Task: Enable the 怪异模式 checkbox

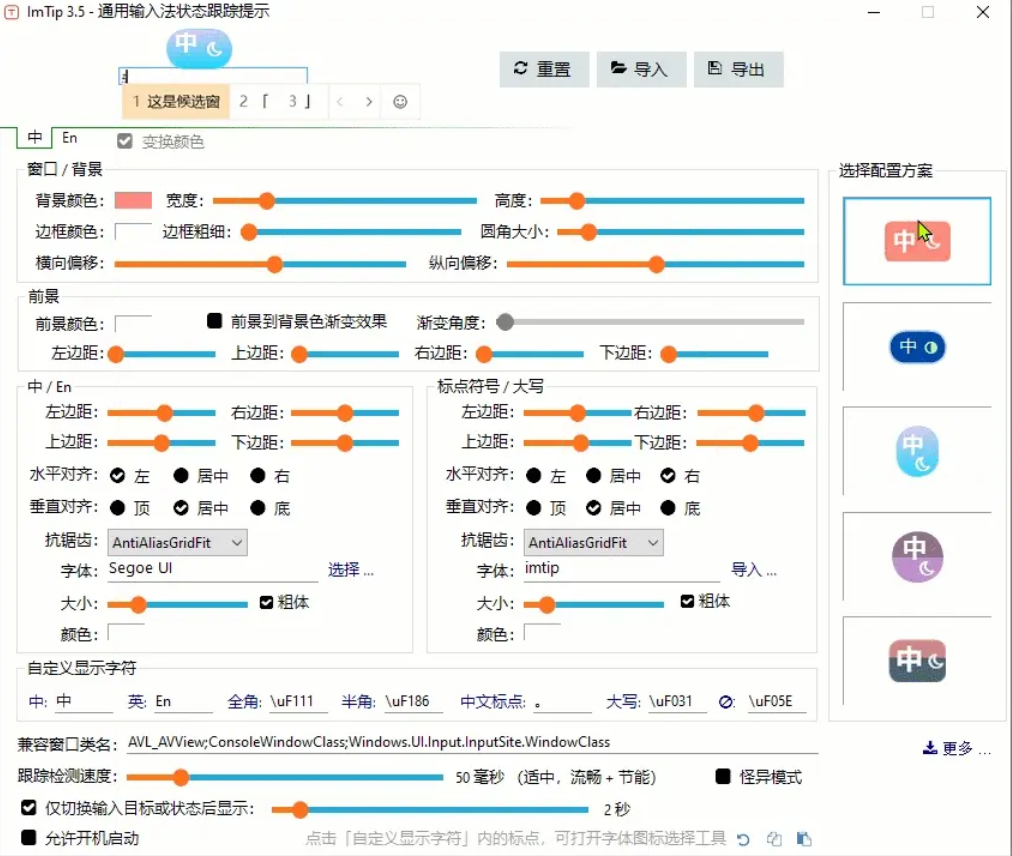Action: 723,777
